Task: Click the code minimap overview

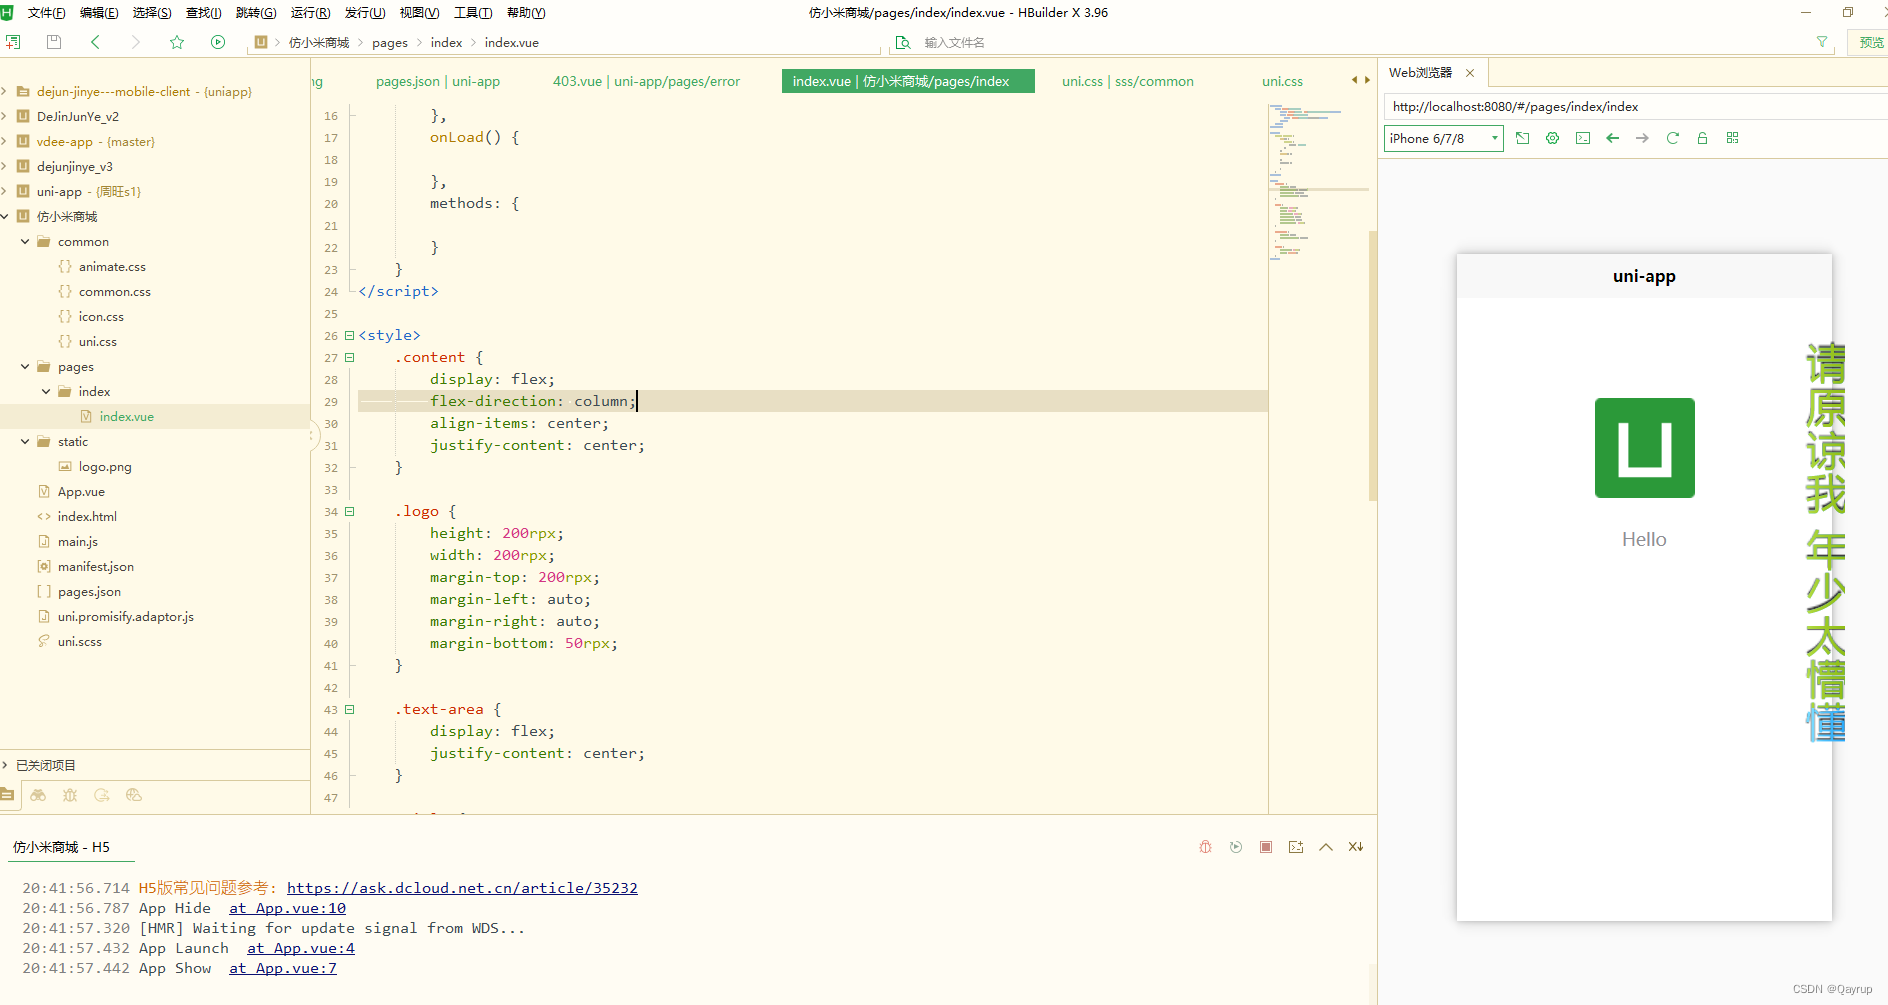Action: (1318, 185)
